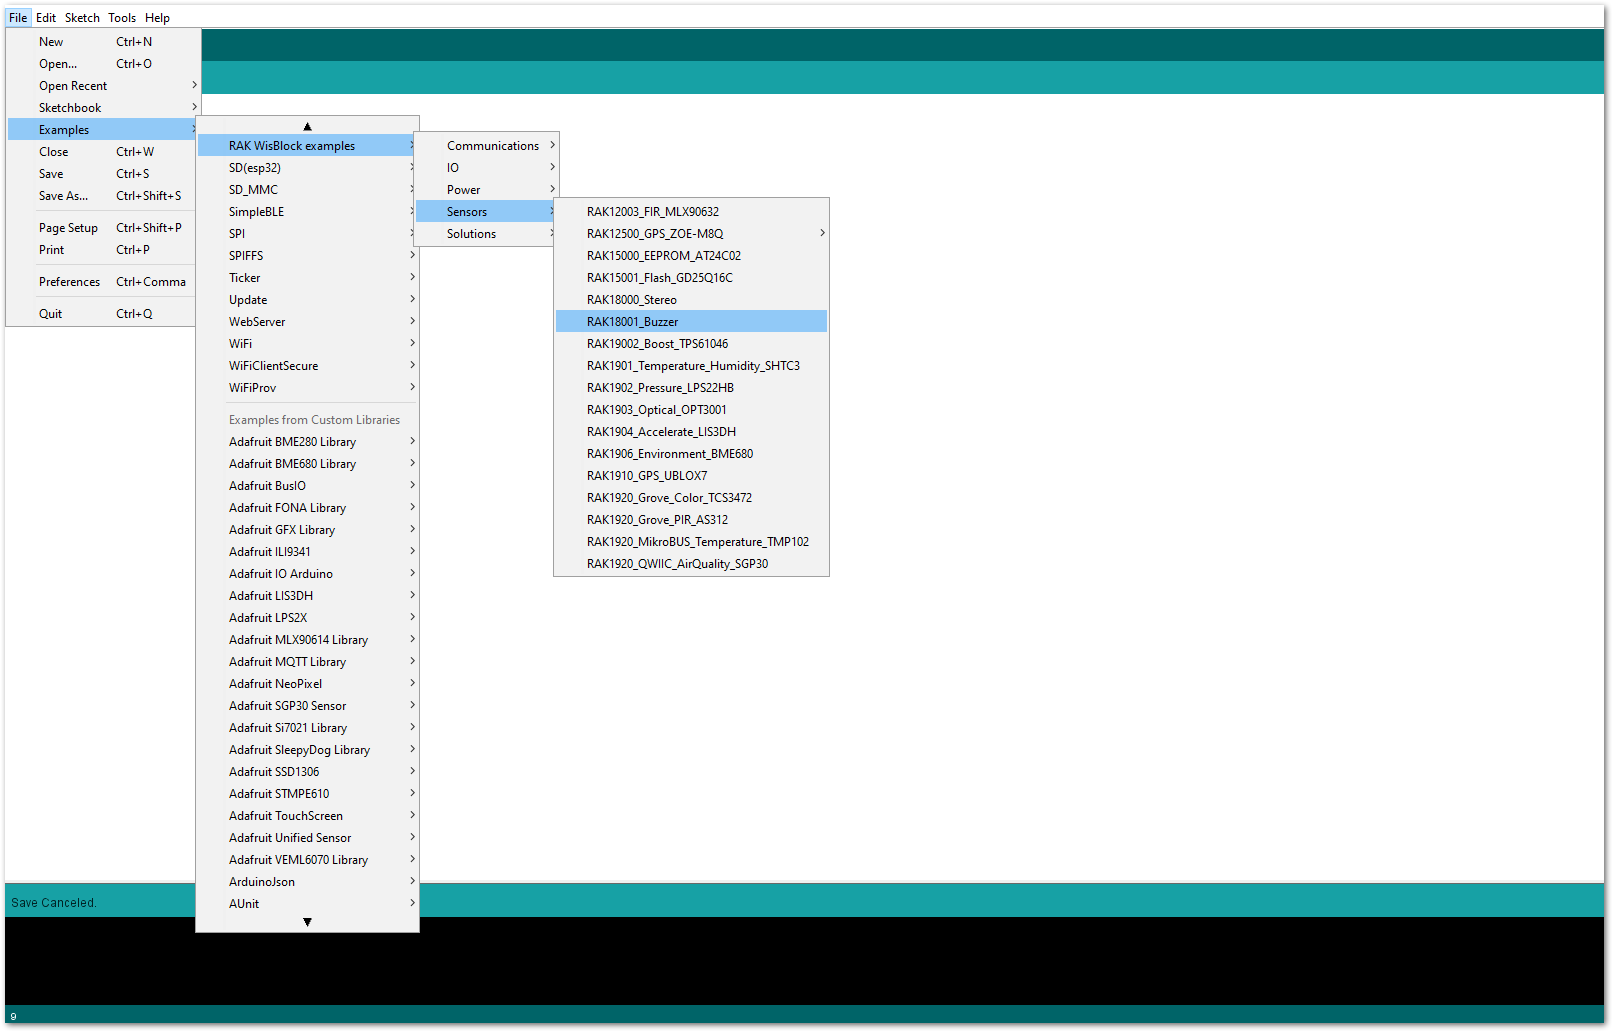1613x1032 pixels.
Task: Select the Examples menu entry
Action: (x=102, y=130)
